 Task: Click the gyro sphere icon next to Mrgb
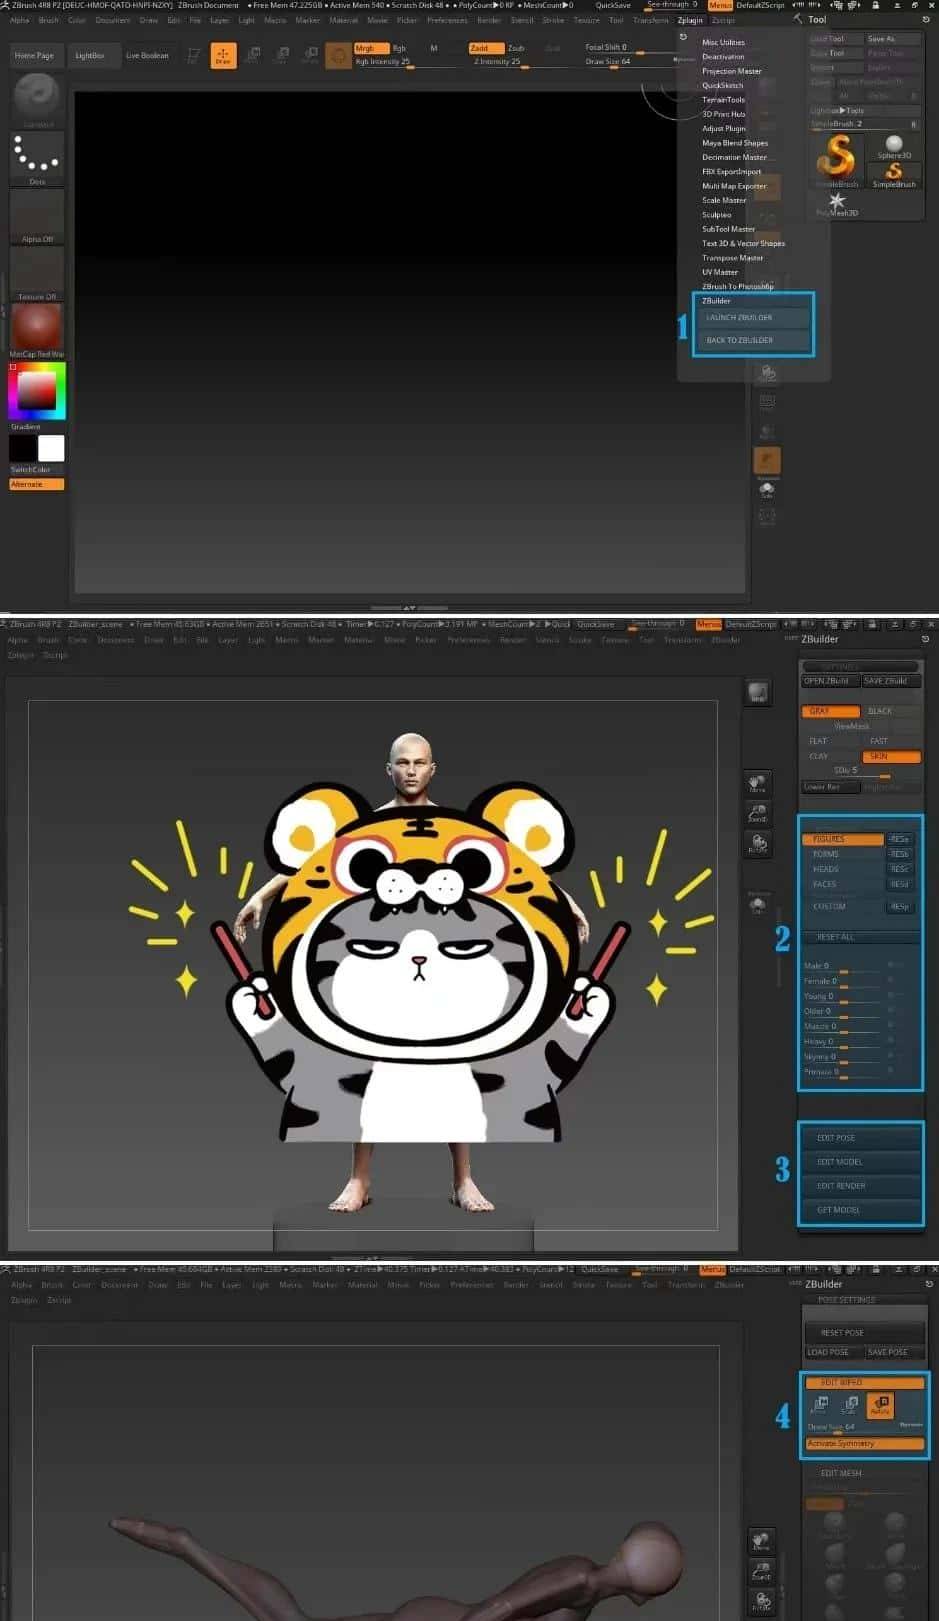[x=338, y=55]
